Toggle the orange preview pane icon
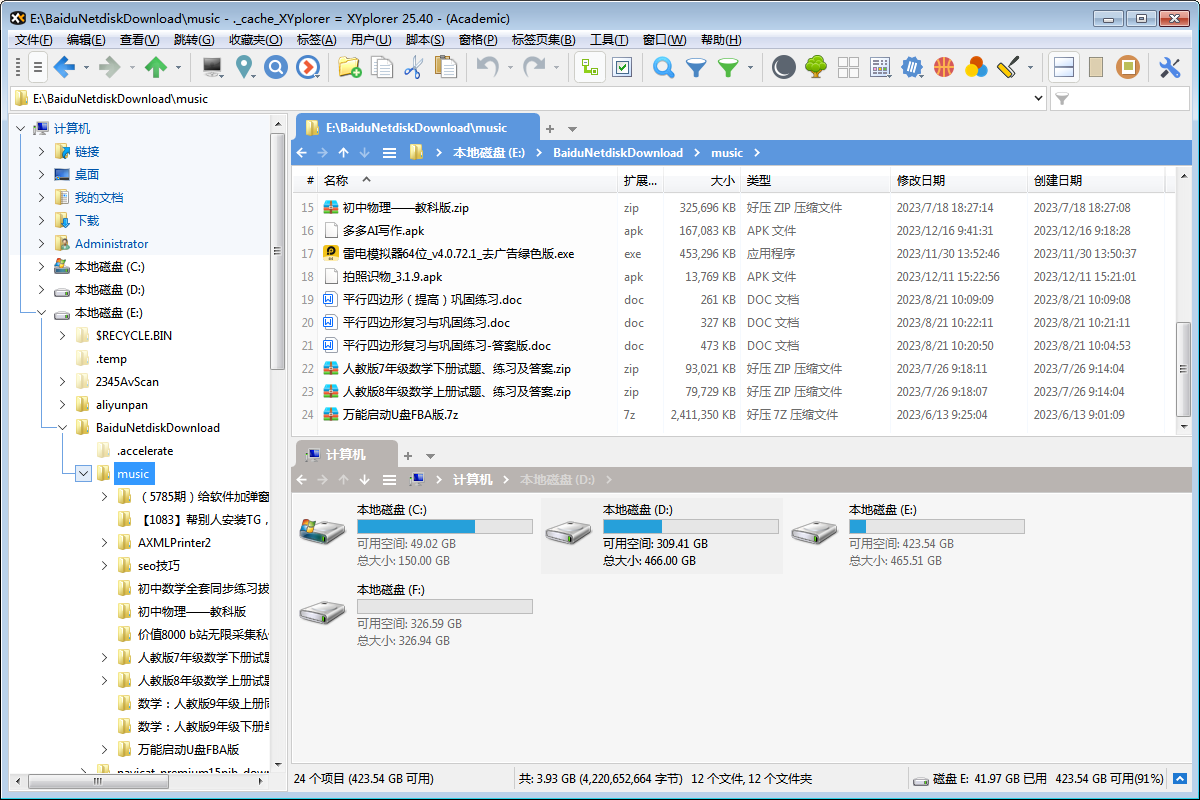The image size is (1200, 800). tap(1130, 68)
